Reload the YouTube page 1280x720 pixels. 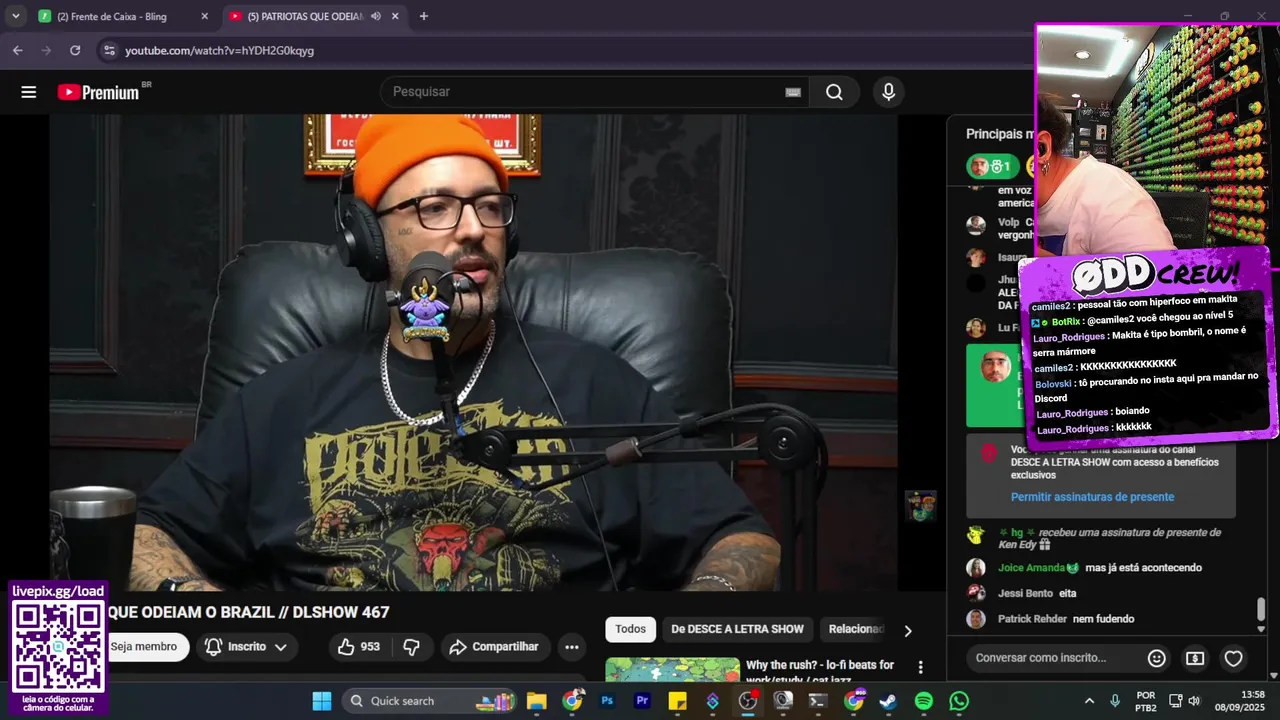tap(75, 50)
